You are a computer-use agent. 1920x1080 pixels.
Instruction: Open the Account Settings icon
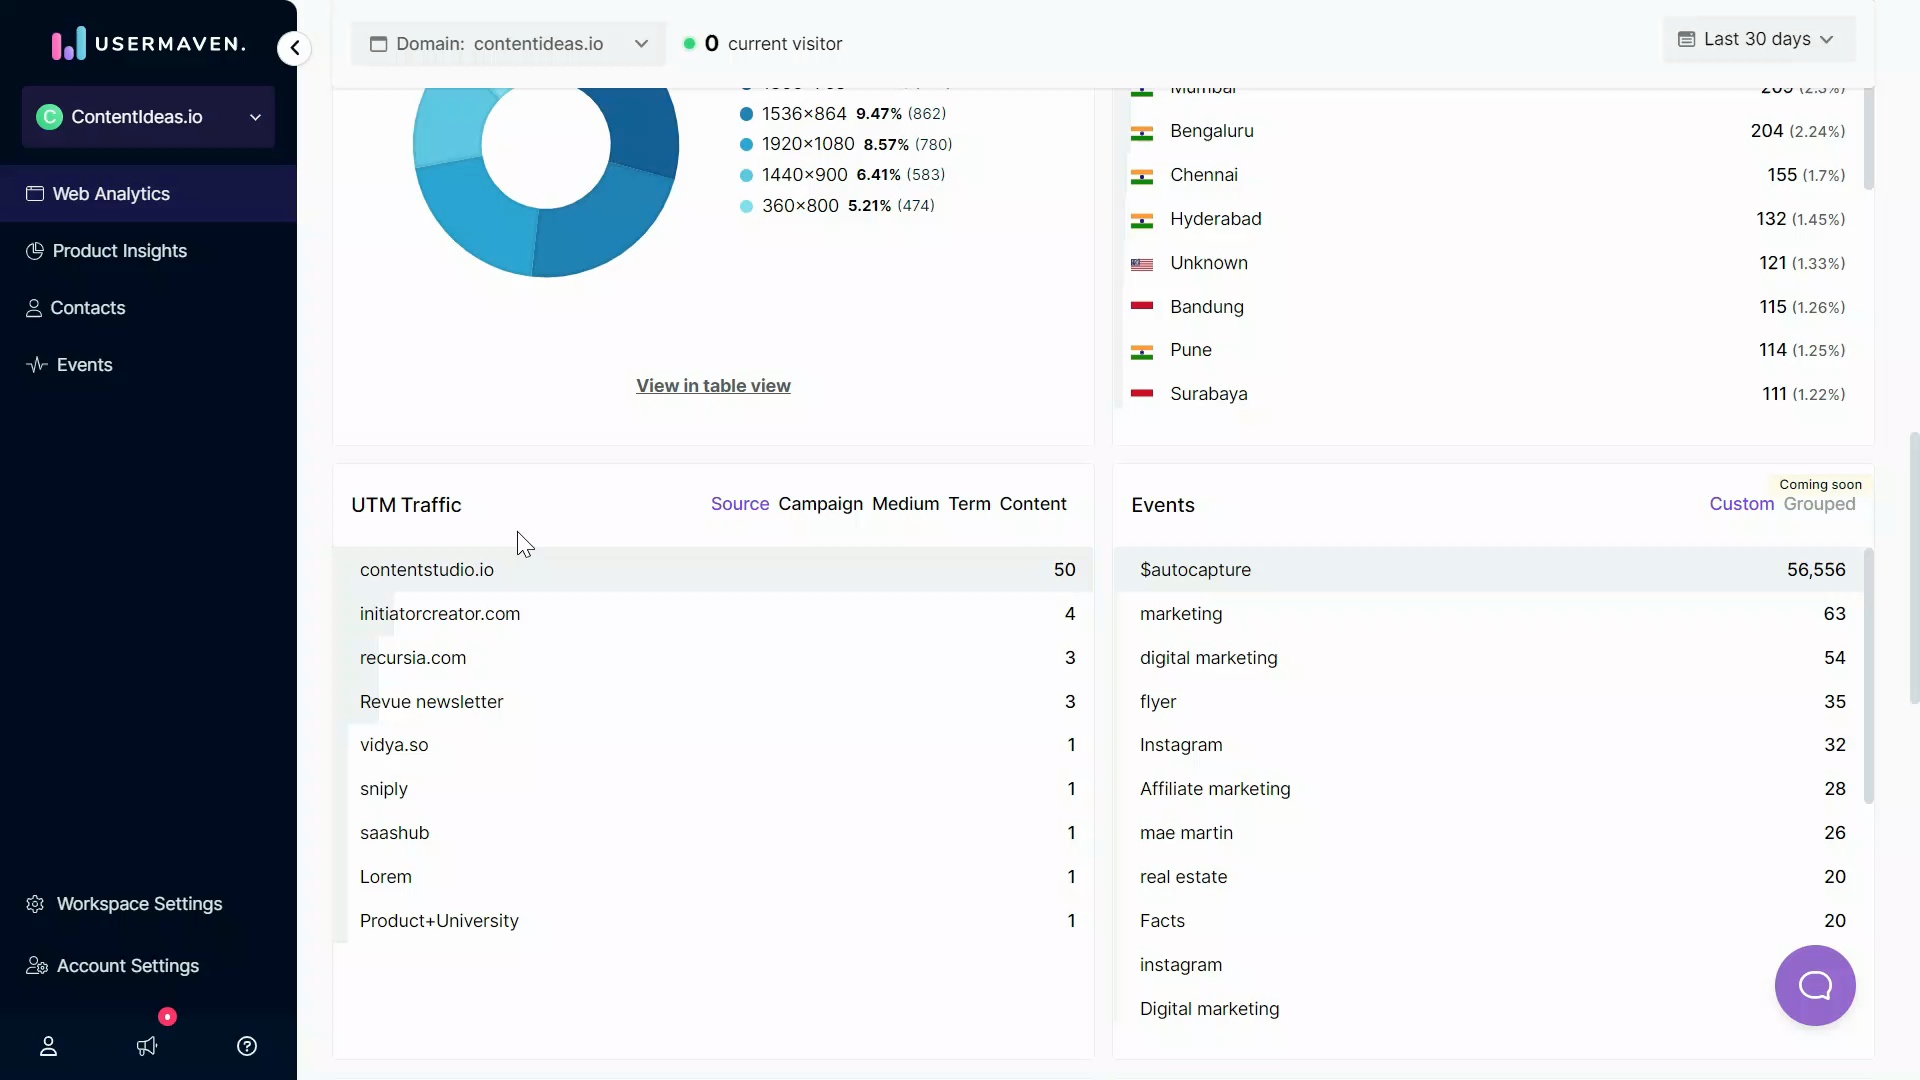pyautogui.click(x=36, y=965)
